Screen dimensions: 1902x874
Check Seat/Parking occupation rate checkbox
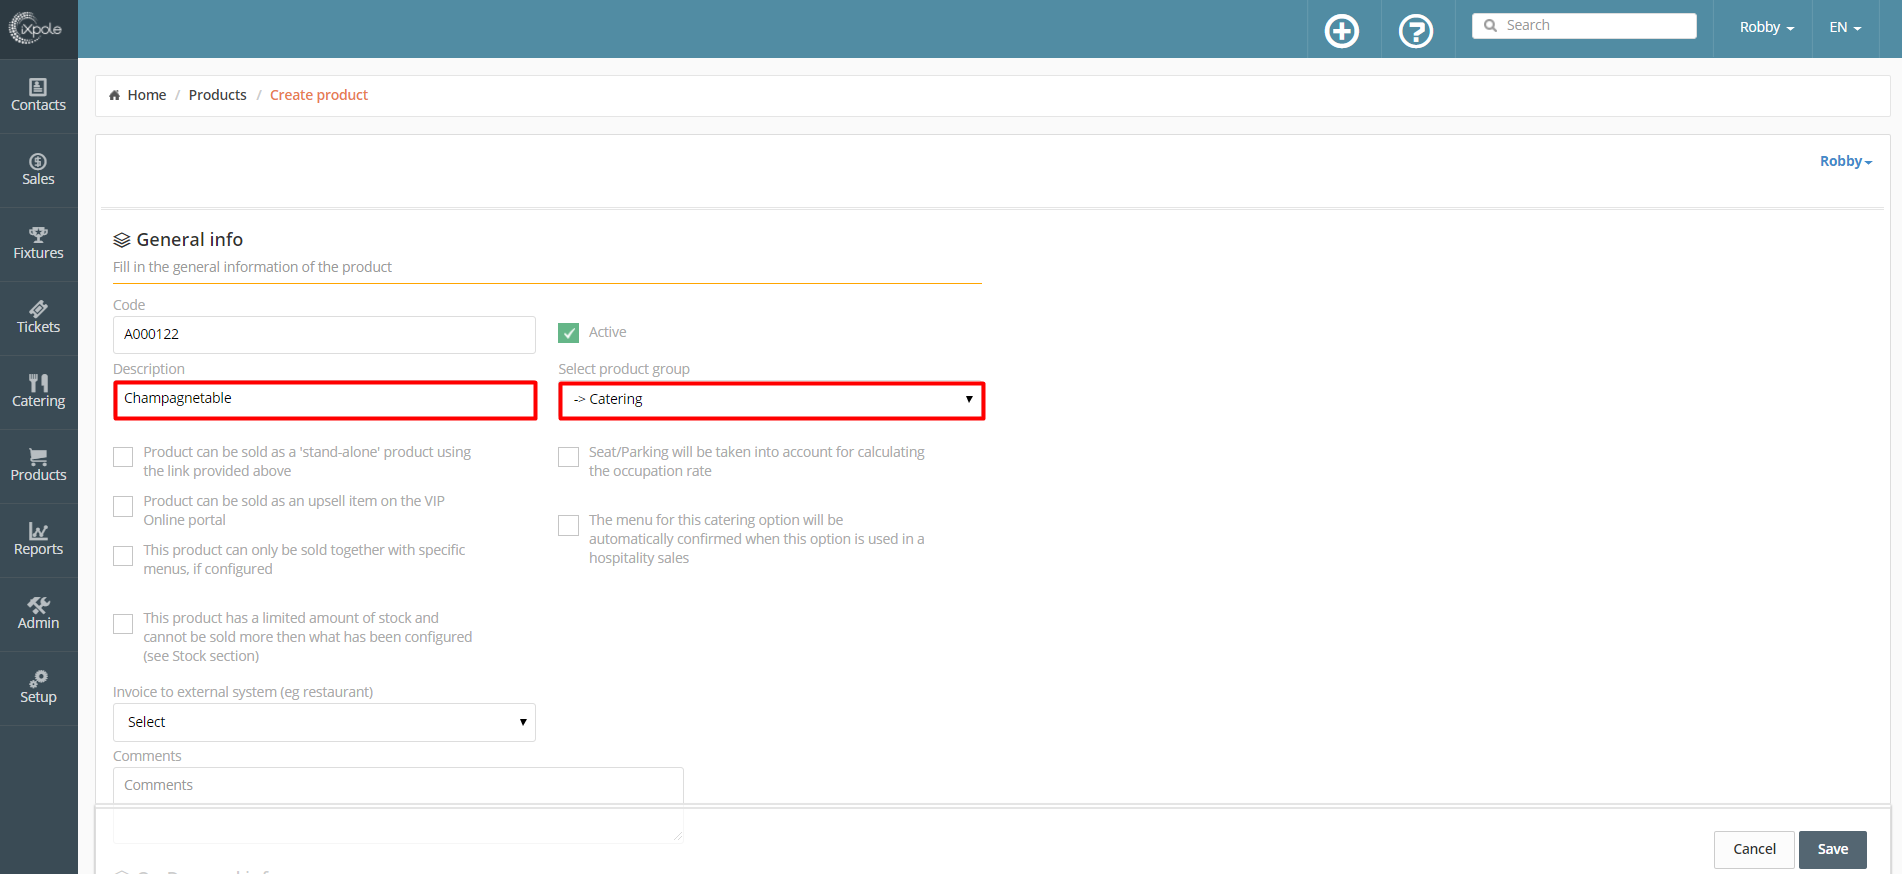click(569, 457)
